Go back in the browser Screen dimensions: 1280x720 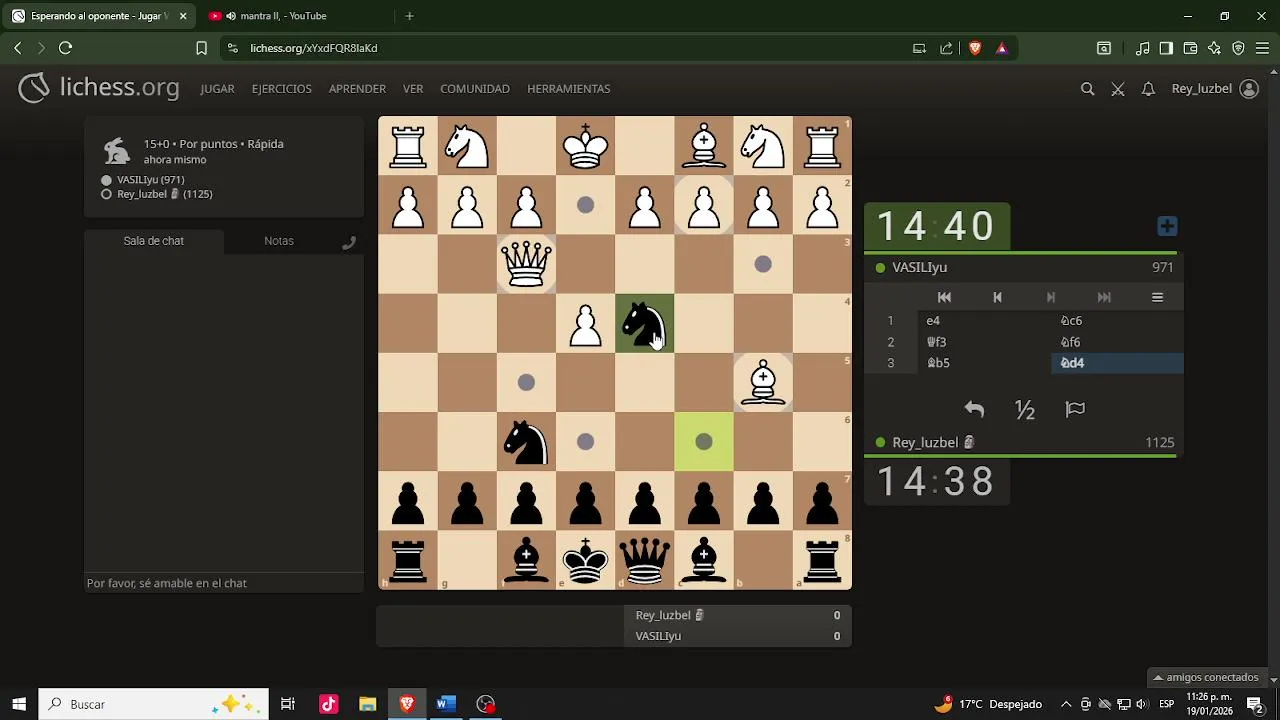click(18, 48)
